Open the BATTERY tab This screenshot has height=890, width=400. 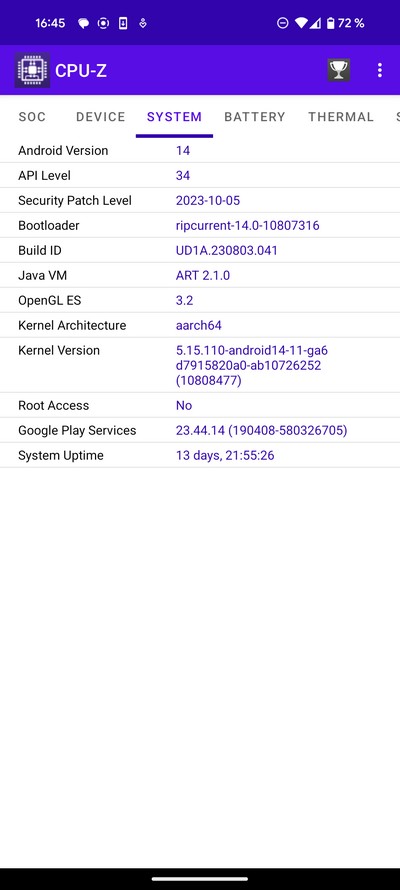pos(255,117)
